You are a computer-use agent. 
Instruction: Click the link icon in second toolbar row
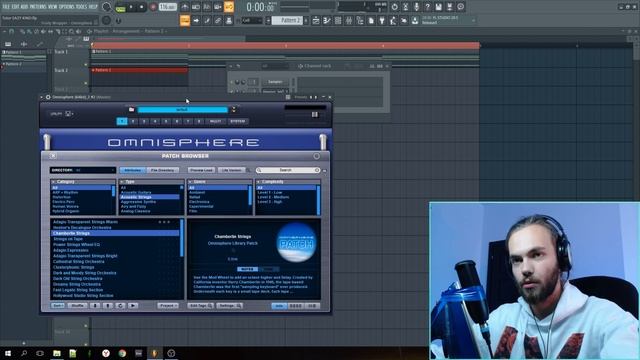click(x=218, y=20)
